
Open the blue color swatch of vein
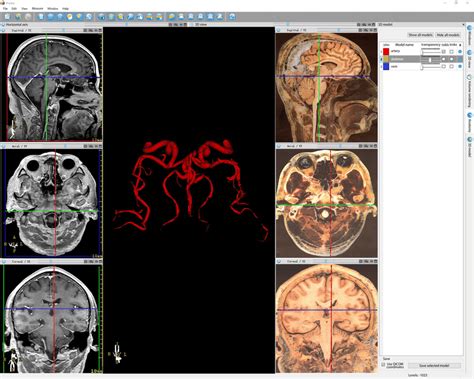[386, 66]
